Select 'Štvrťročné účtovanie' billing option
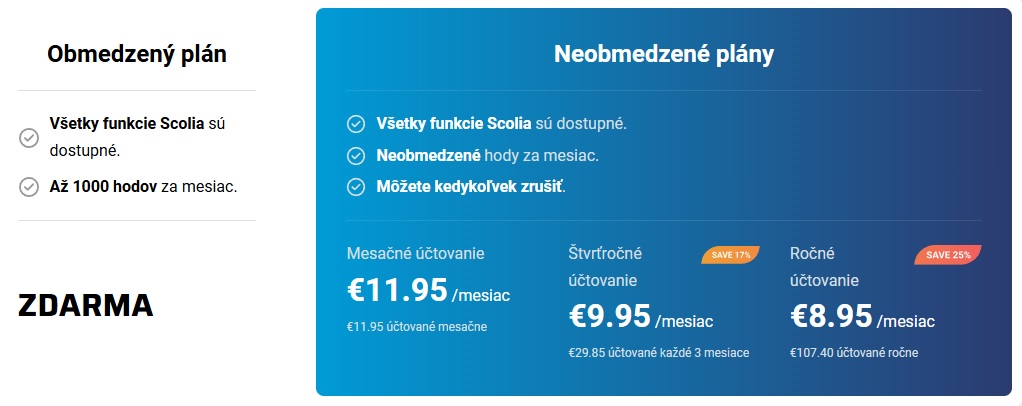The width and height of the screenshot is (1022, 406). [x=606, y=267]
